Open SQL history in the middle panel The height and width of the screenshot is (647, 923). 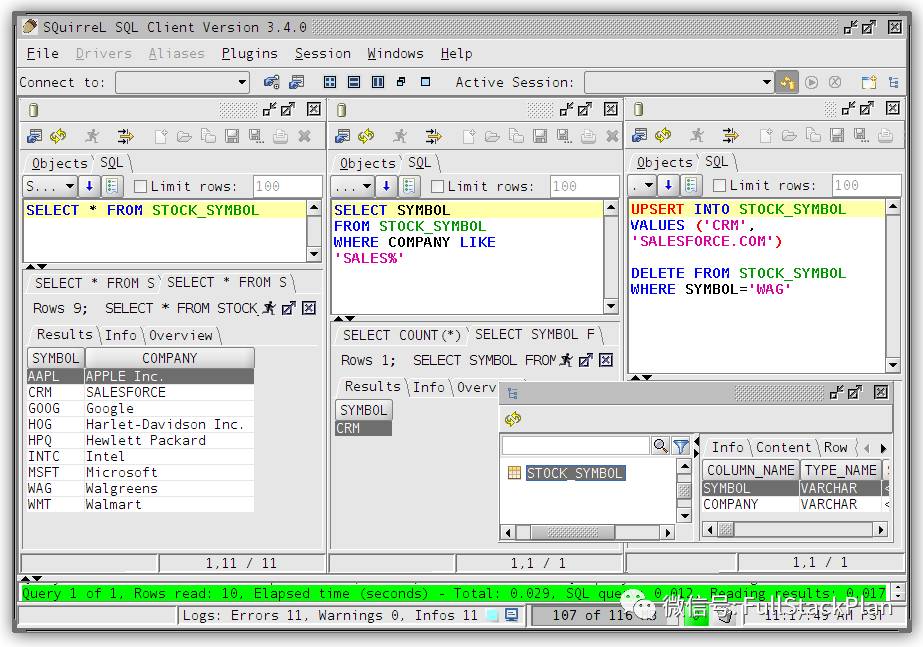409,186
